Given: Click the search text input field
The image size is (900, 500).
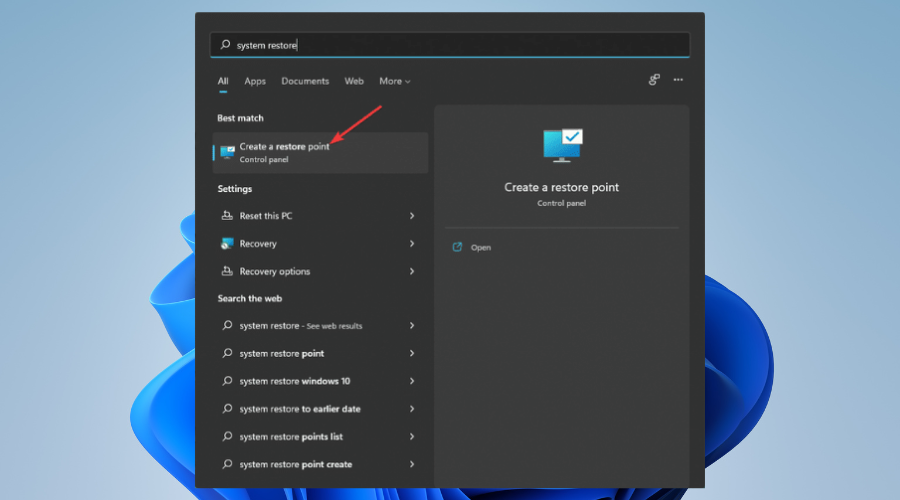Looking at the screenshot, I should tap(450, 45).
